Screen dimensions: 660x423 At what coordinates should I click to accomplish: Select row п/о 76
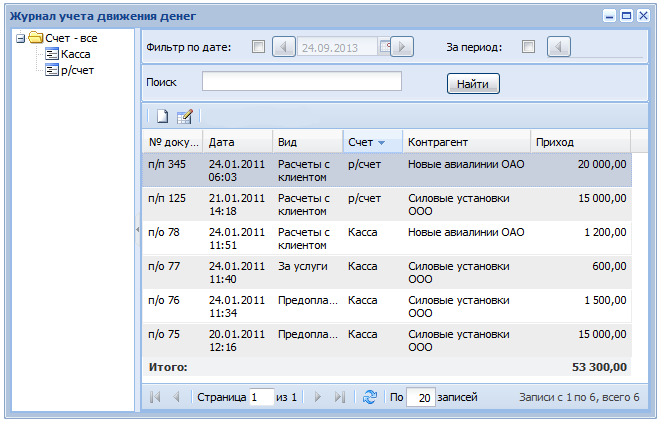click(x=387, y=306)
